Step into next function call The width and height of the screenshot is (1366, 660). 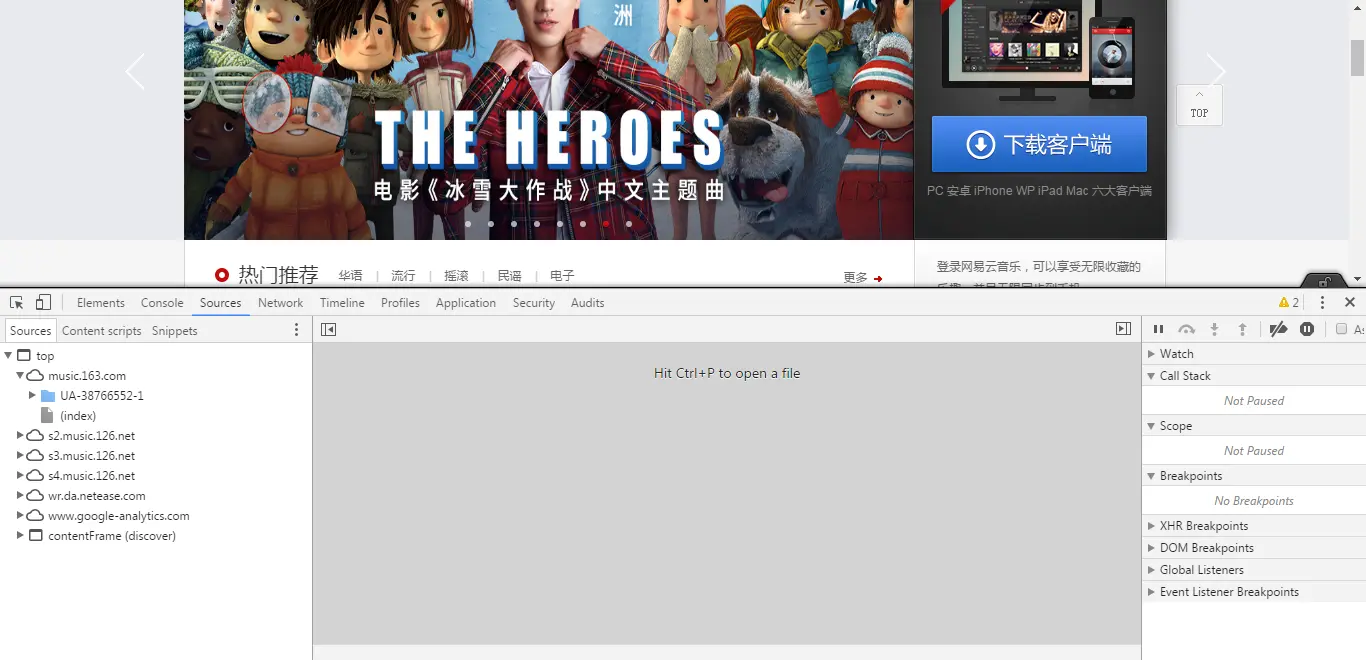(1214, 329)
